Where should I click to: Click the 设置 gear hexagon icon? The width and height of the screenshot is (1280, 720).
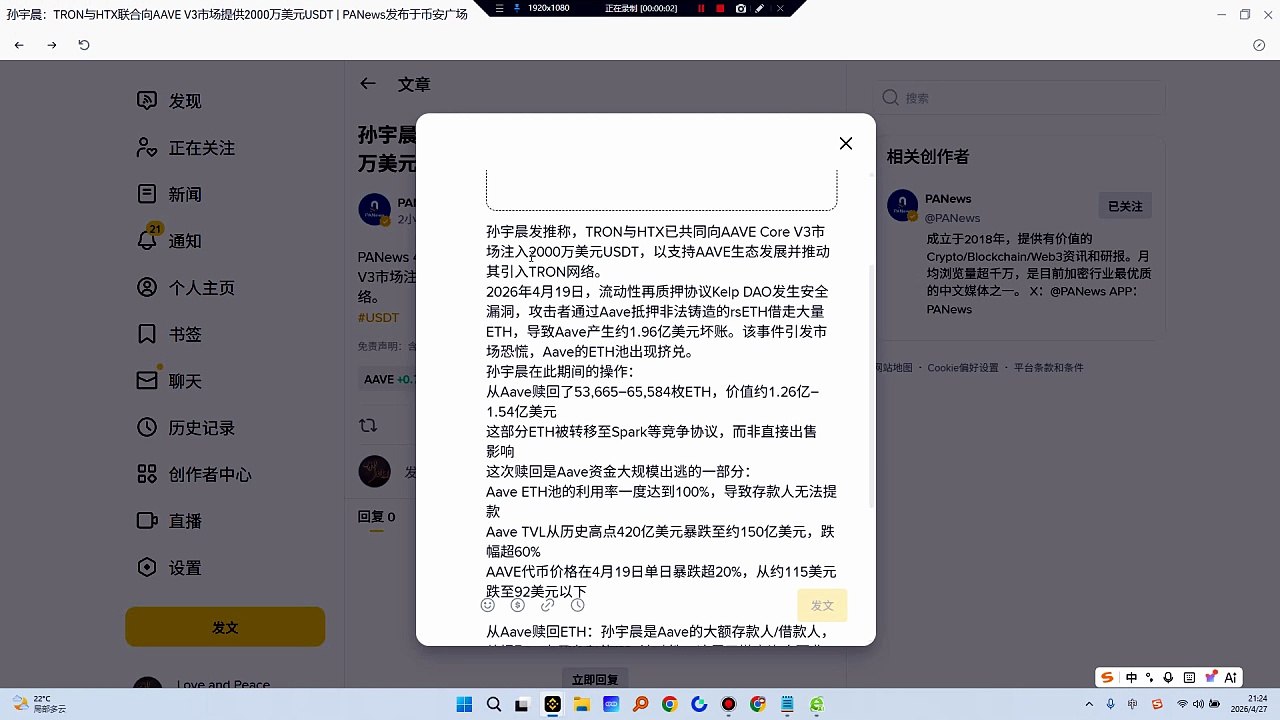(147, 567)
